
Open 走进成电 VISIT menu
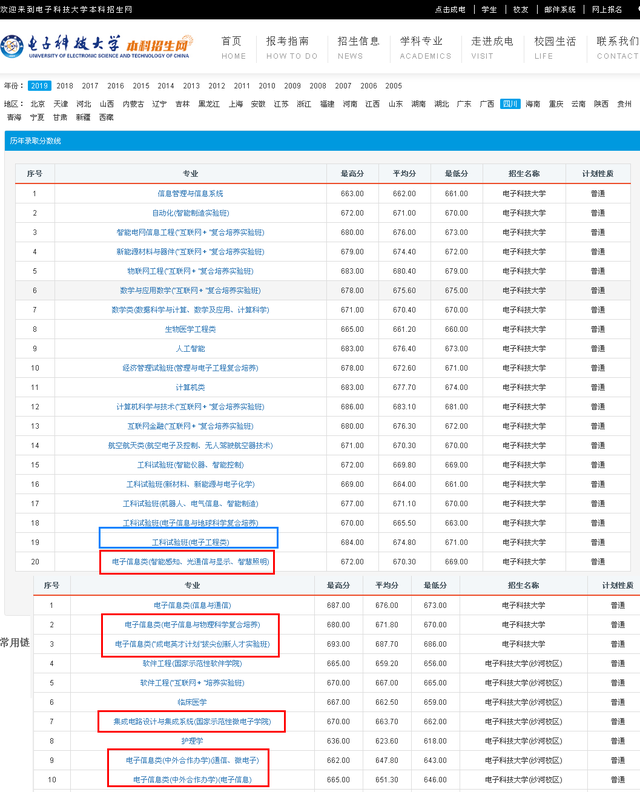(x=492, y=48)
